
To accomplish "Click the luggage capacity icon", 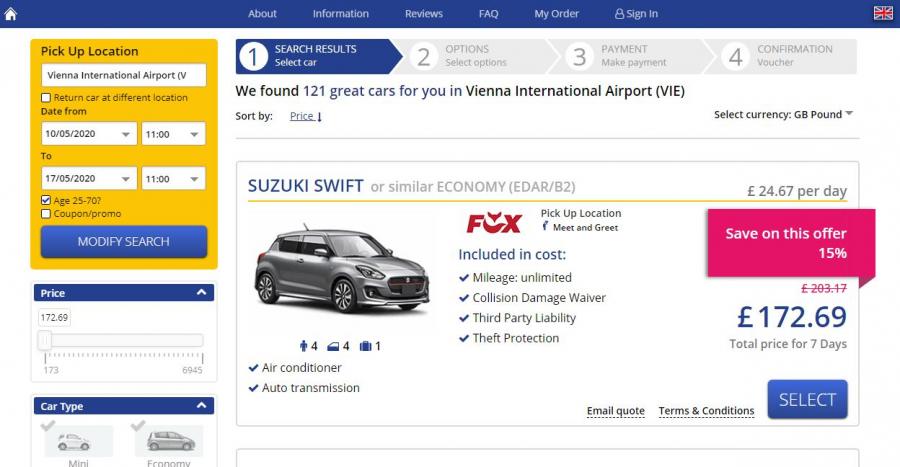I will tap(365, 346).
